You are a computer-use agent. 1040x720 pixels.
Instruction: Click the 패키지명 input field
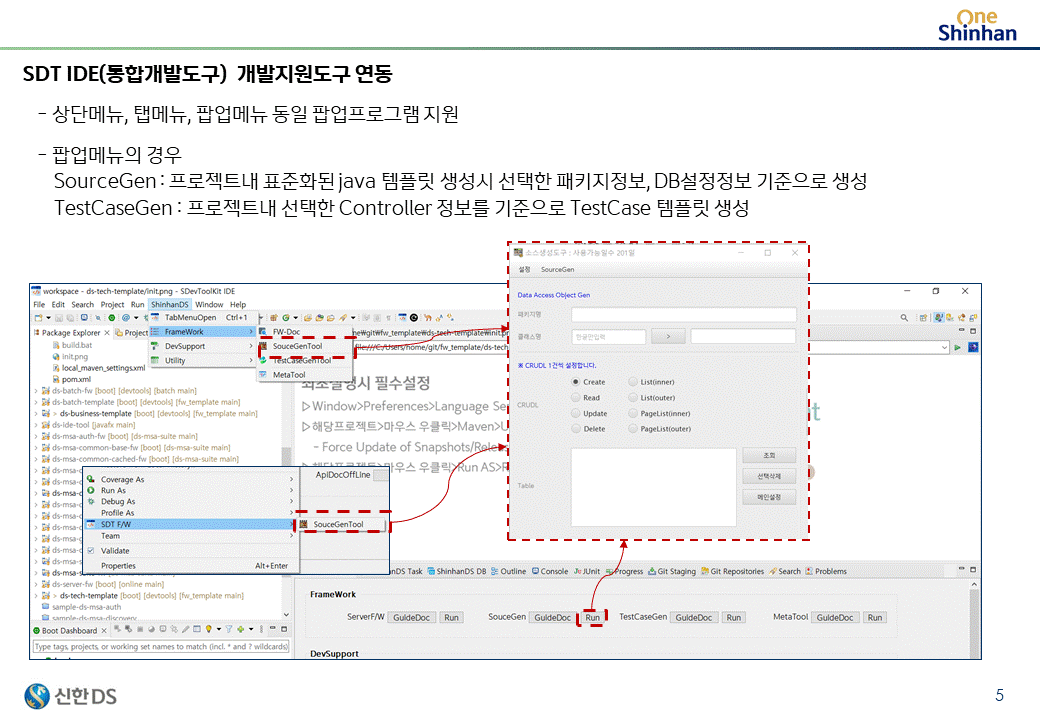[683, 314]
